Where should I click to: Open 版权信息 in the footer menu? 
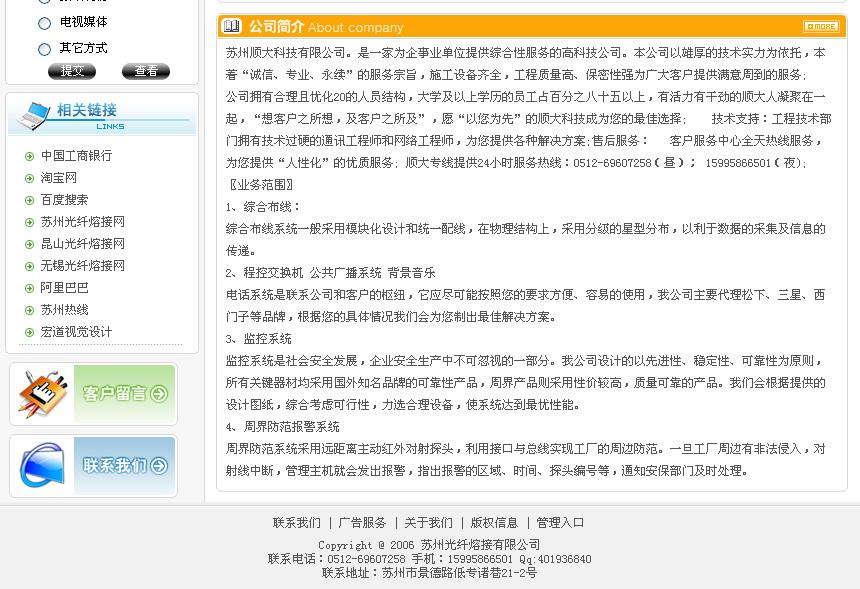(494, 523)
